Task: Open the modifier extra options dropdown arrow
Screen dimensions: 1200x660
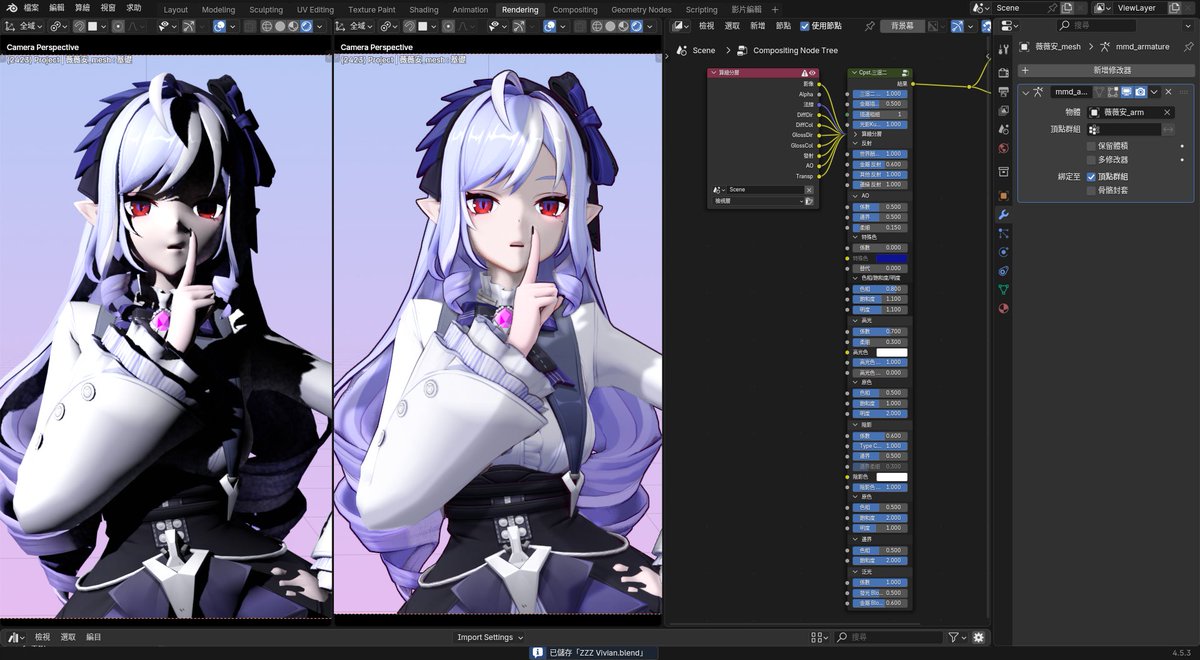Action: pos(1155,92)
